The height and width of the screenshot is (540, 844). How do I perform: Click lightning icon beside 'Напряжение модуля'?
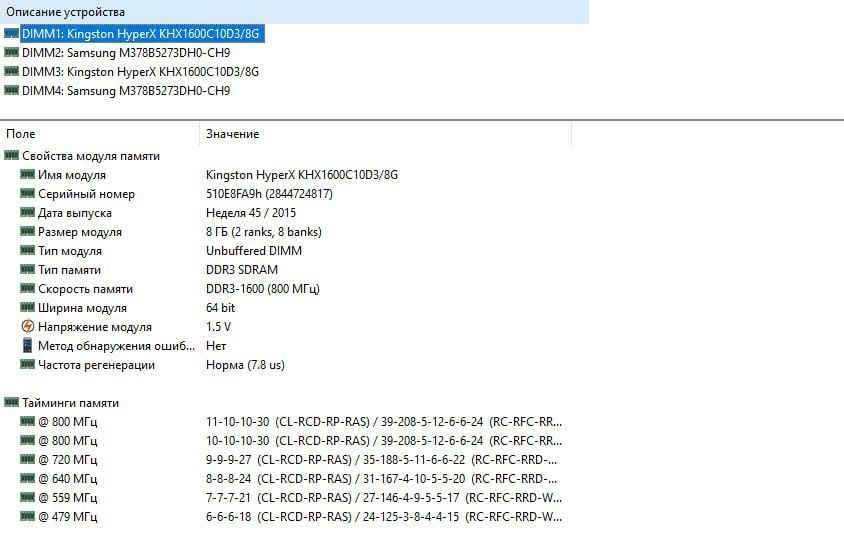(27, 326)
